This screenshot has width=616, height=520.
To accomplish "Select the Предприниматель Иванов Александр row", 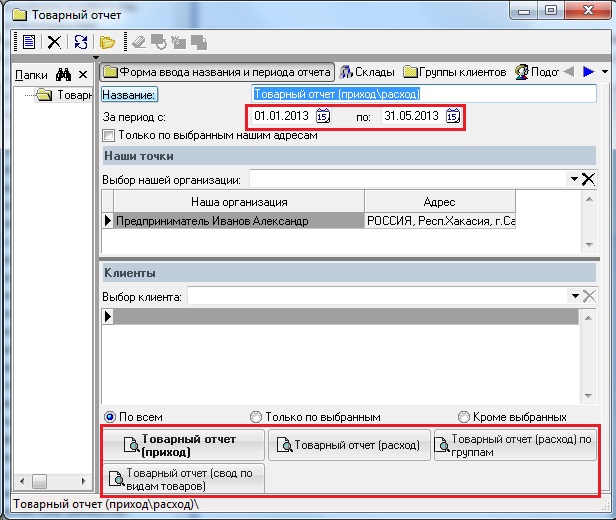I will coord(239,221).
